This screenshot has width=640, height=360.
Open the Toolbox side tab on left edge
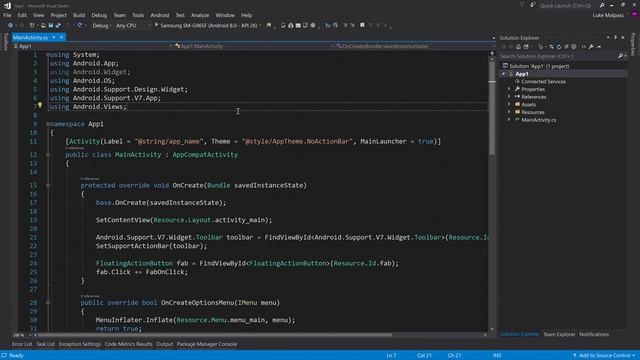pyautogui.click(x=5, y=42)
